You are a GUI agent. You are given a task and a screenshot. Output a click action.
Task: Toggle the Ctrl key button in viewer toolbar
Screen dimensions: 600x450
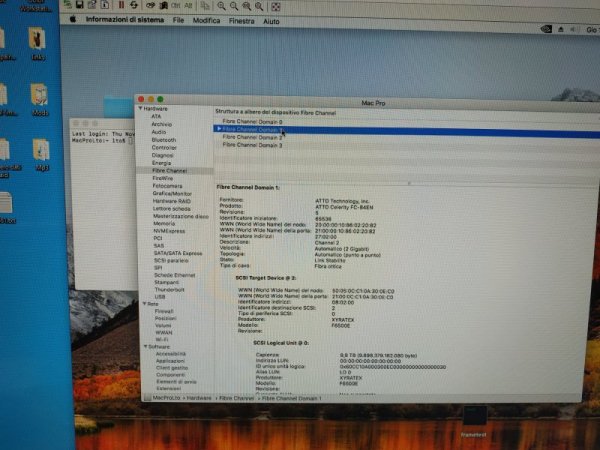point(176,5)
